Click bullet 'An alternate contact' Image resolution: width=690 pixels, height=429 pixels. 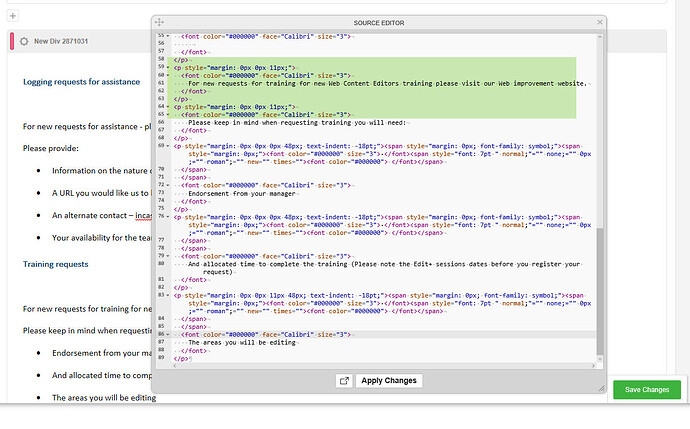point(102,216)
